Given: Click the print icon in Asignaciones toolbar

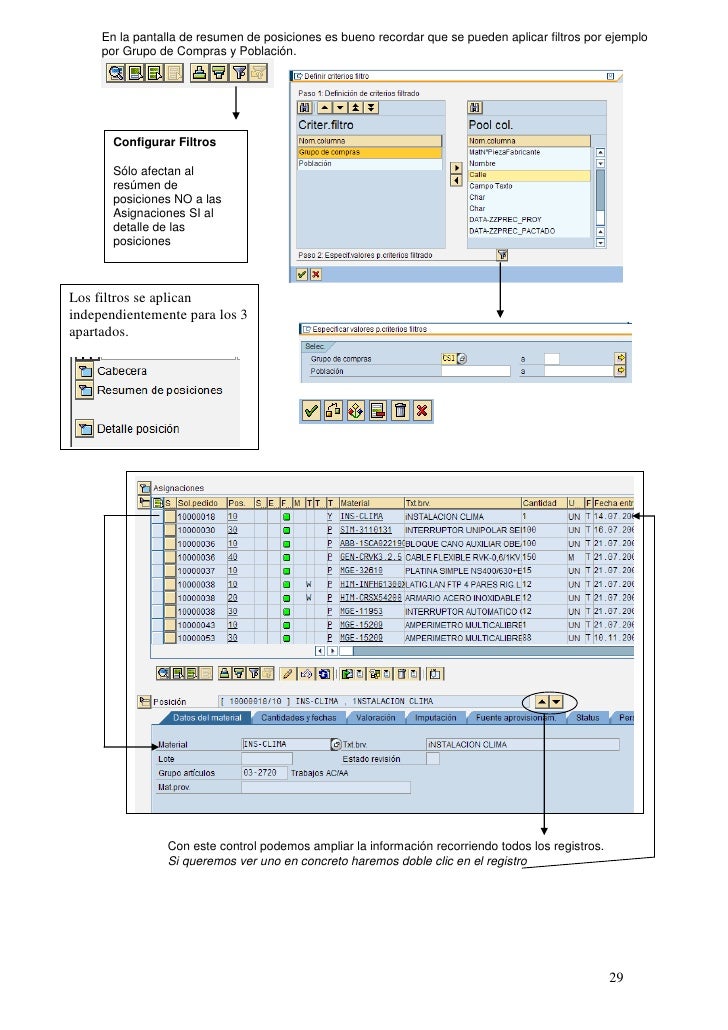Looking at the screenshot, I should pyautogui.click(x=225, y=673).
